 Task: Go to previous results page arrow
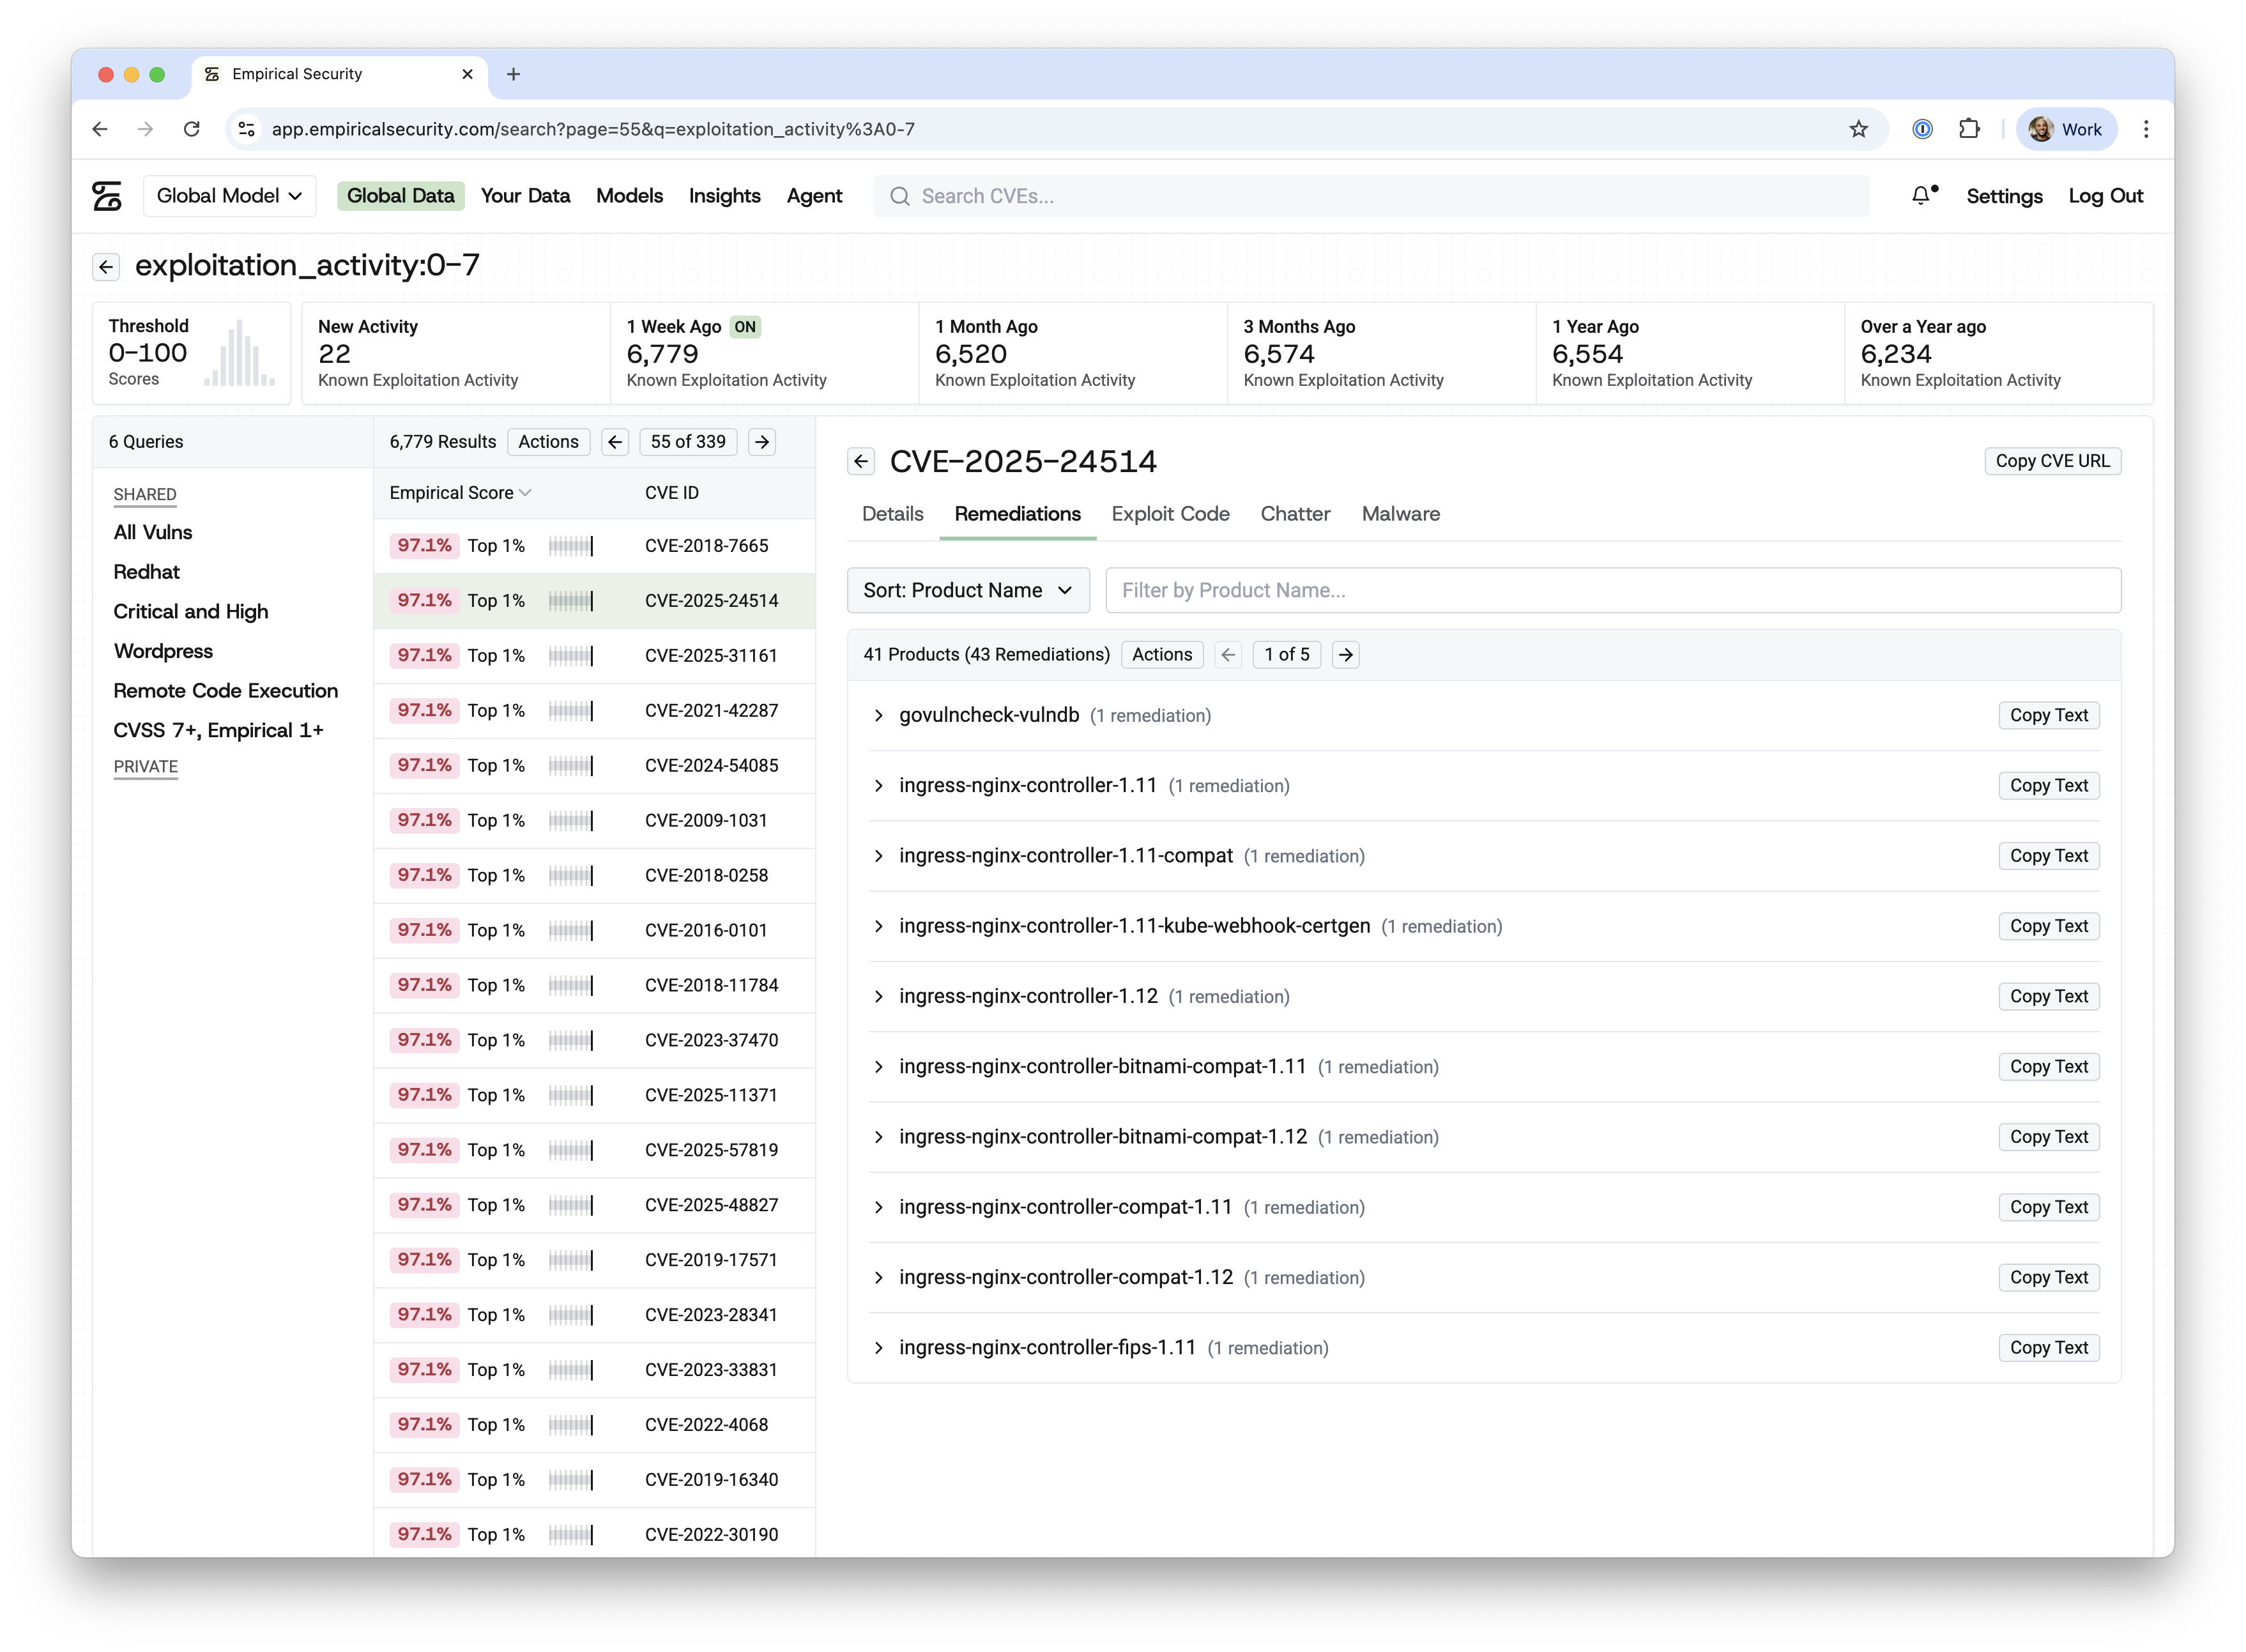[615, 442]
